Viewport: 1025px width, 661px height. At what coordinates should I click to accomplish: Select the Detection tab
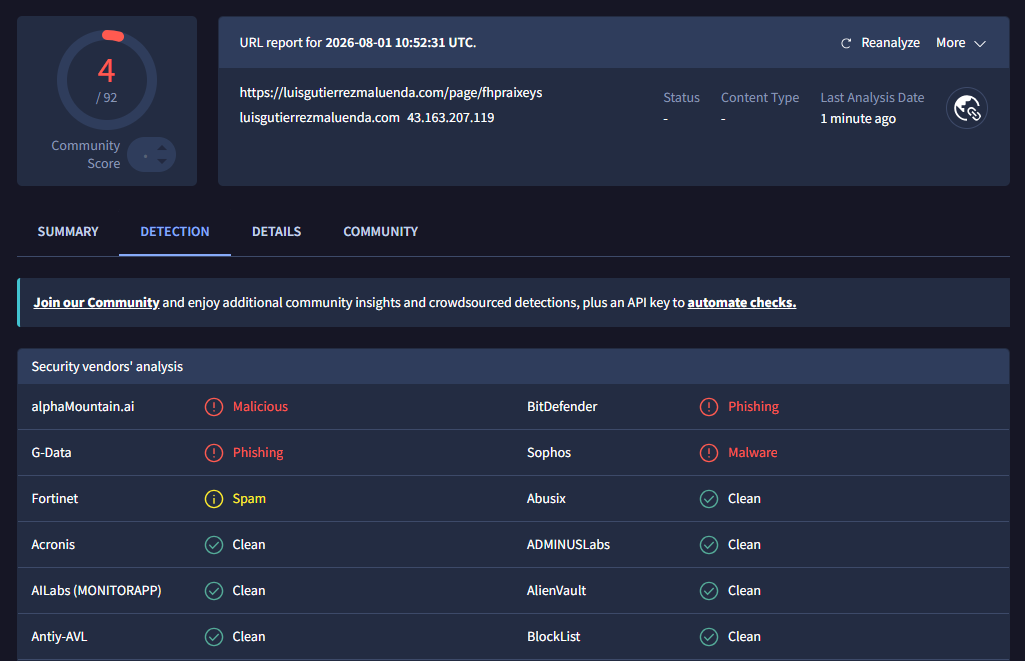(x=175, y=231)
